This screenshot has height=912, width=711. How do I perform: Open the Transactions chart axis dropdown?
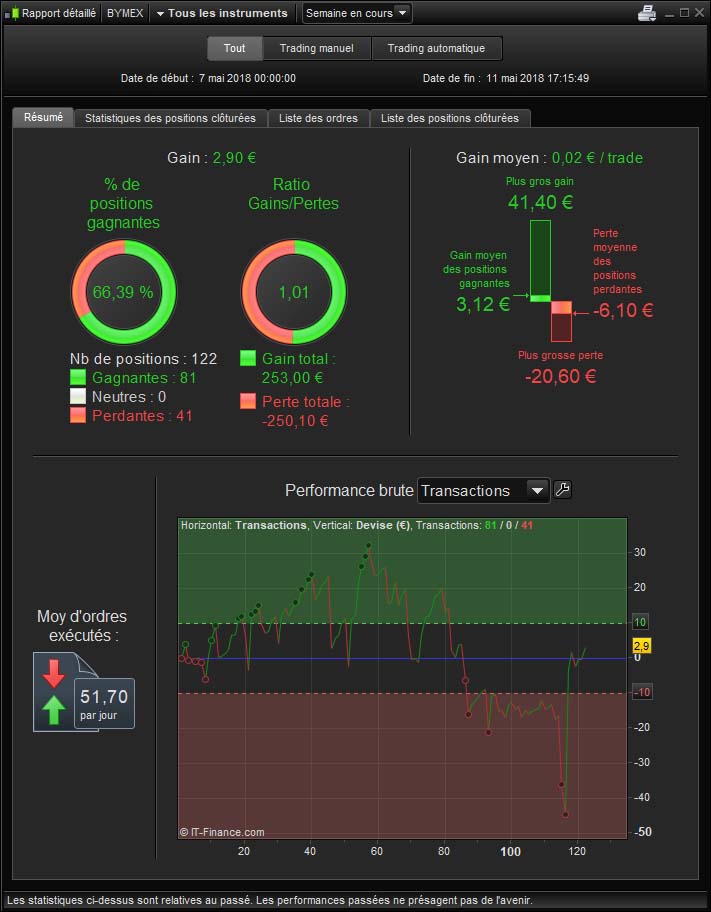tap(484, 490)
